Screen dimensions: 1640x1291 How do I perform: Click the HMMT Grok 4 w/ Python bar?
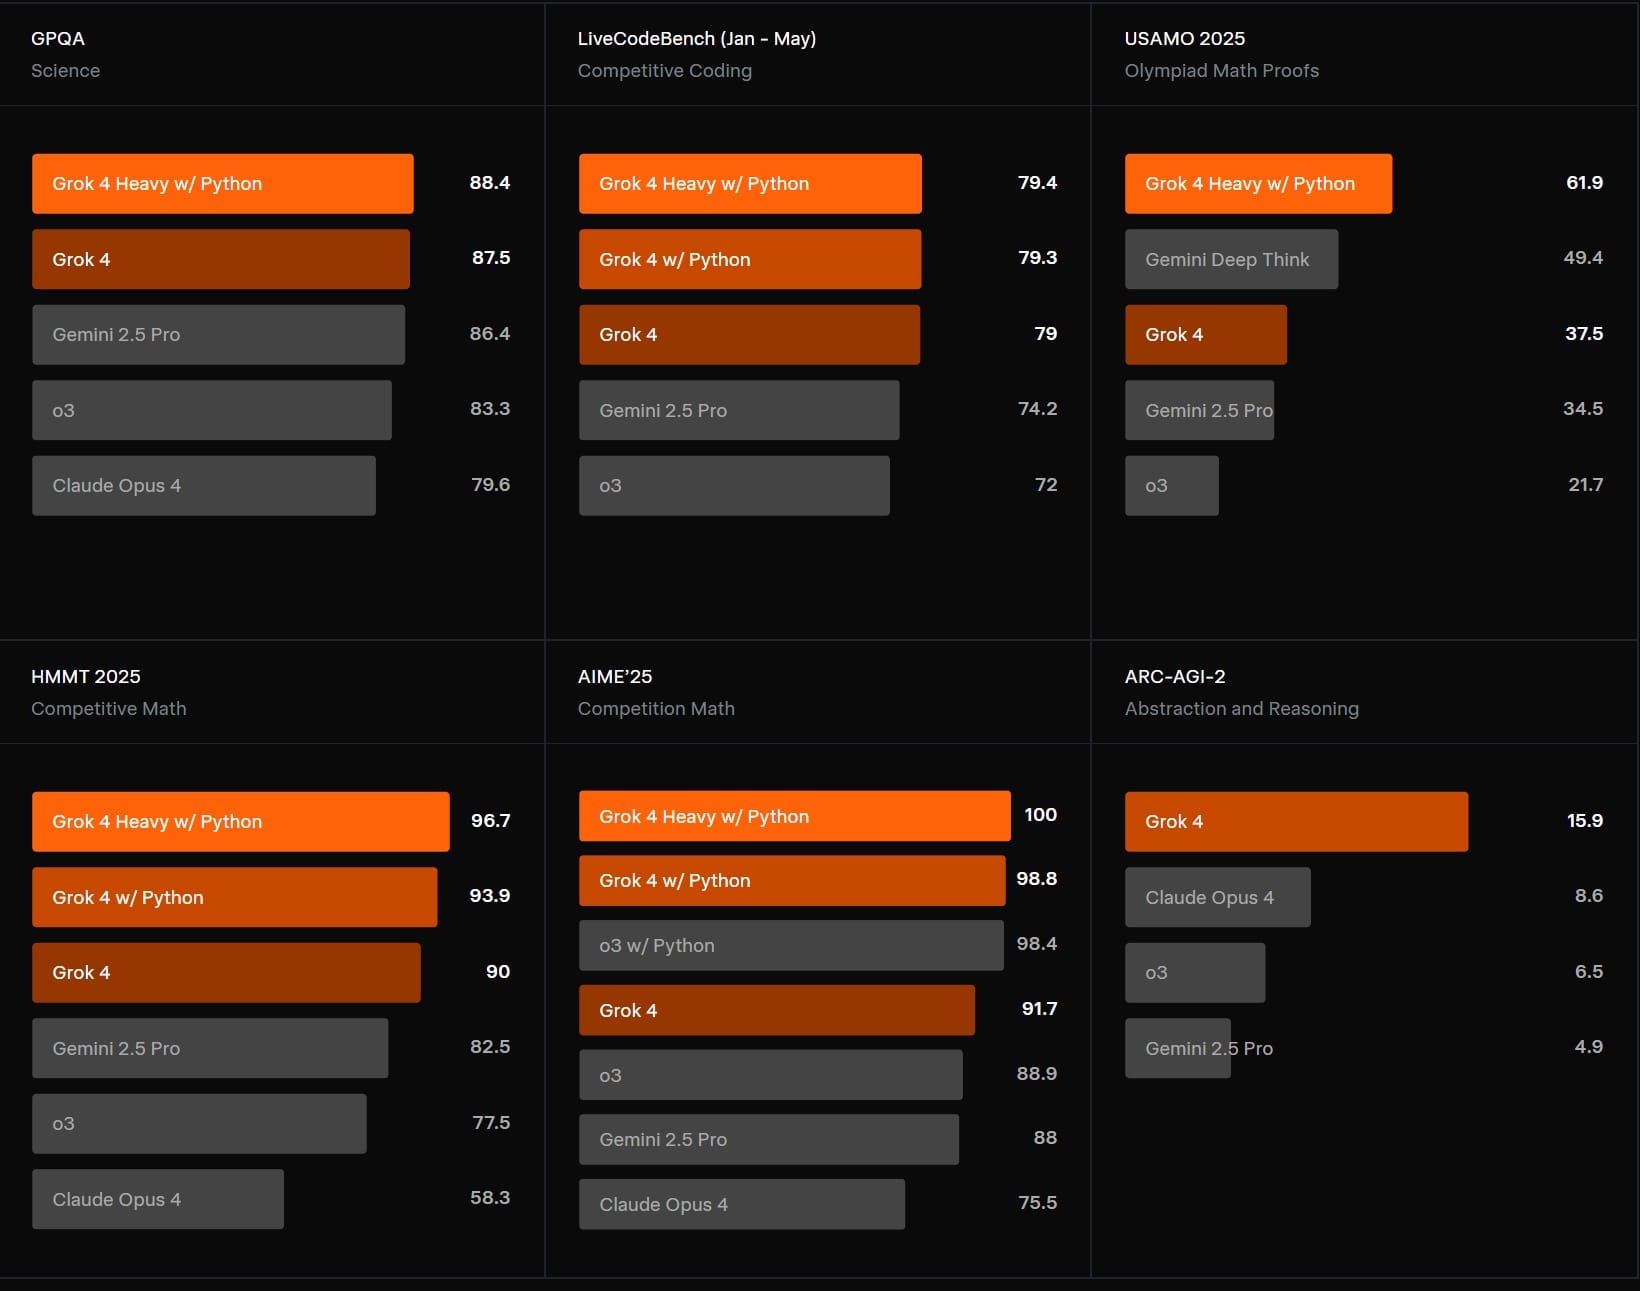[235, 897]
